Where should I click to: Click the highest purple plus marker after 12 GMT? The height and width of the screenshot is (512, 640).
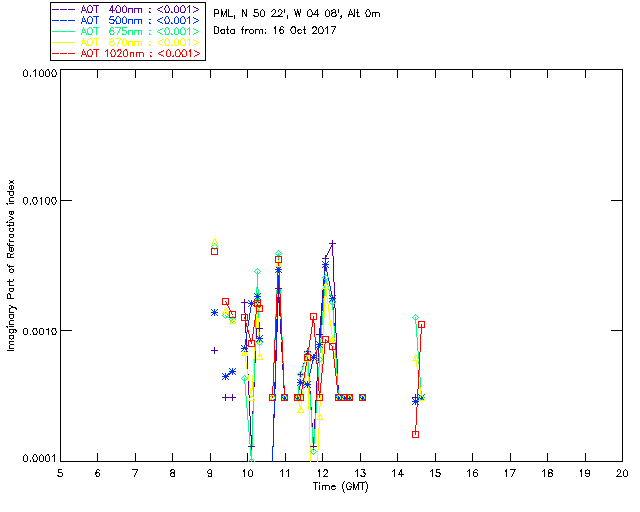coord(333,243)
